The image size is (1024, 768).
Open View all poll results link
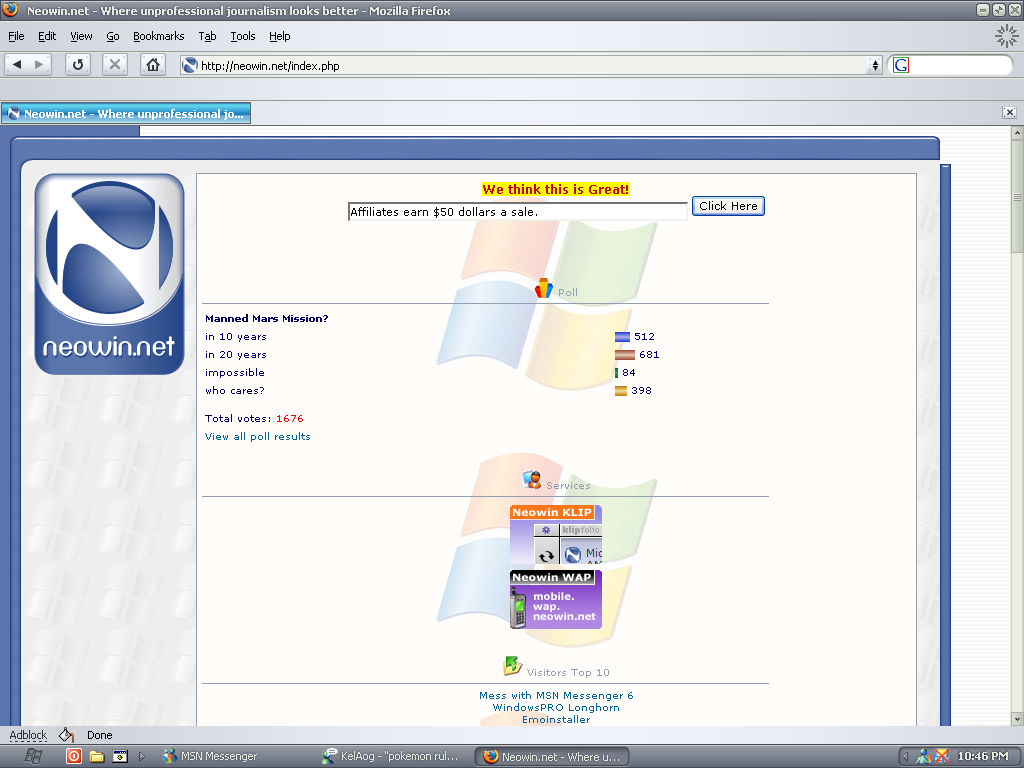(257, 436)
